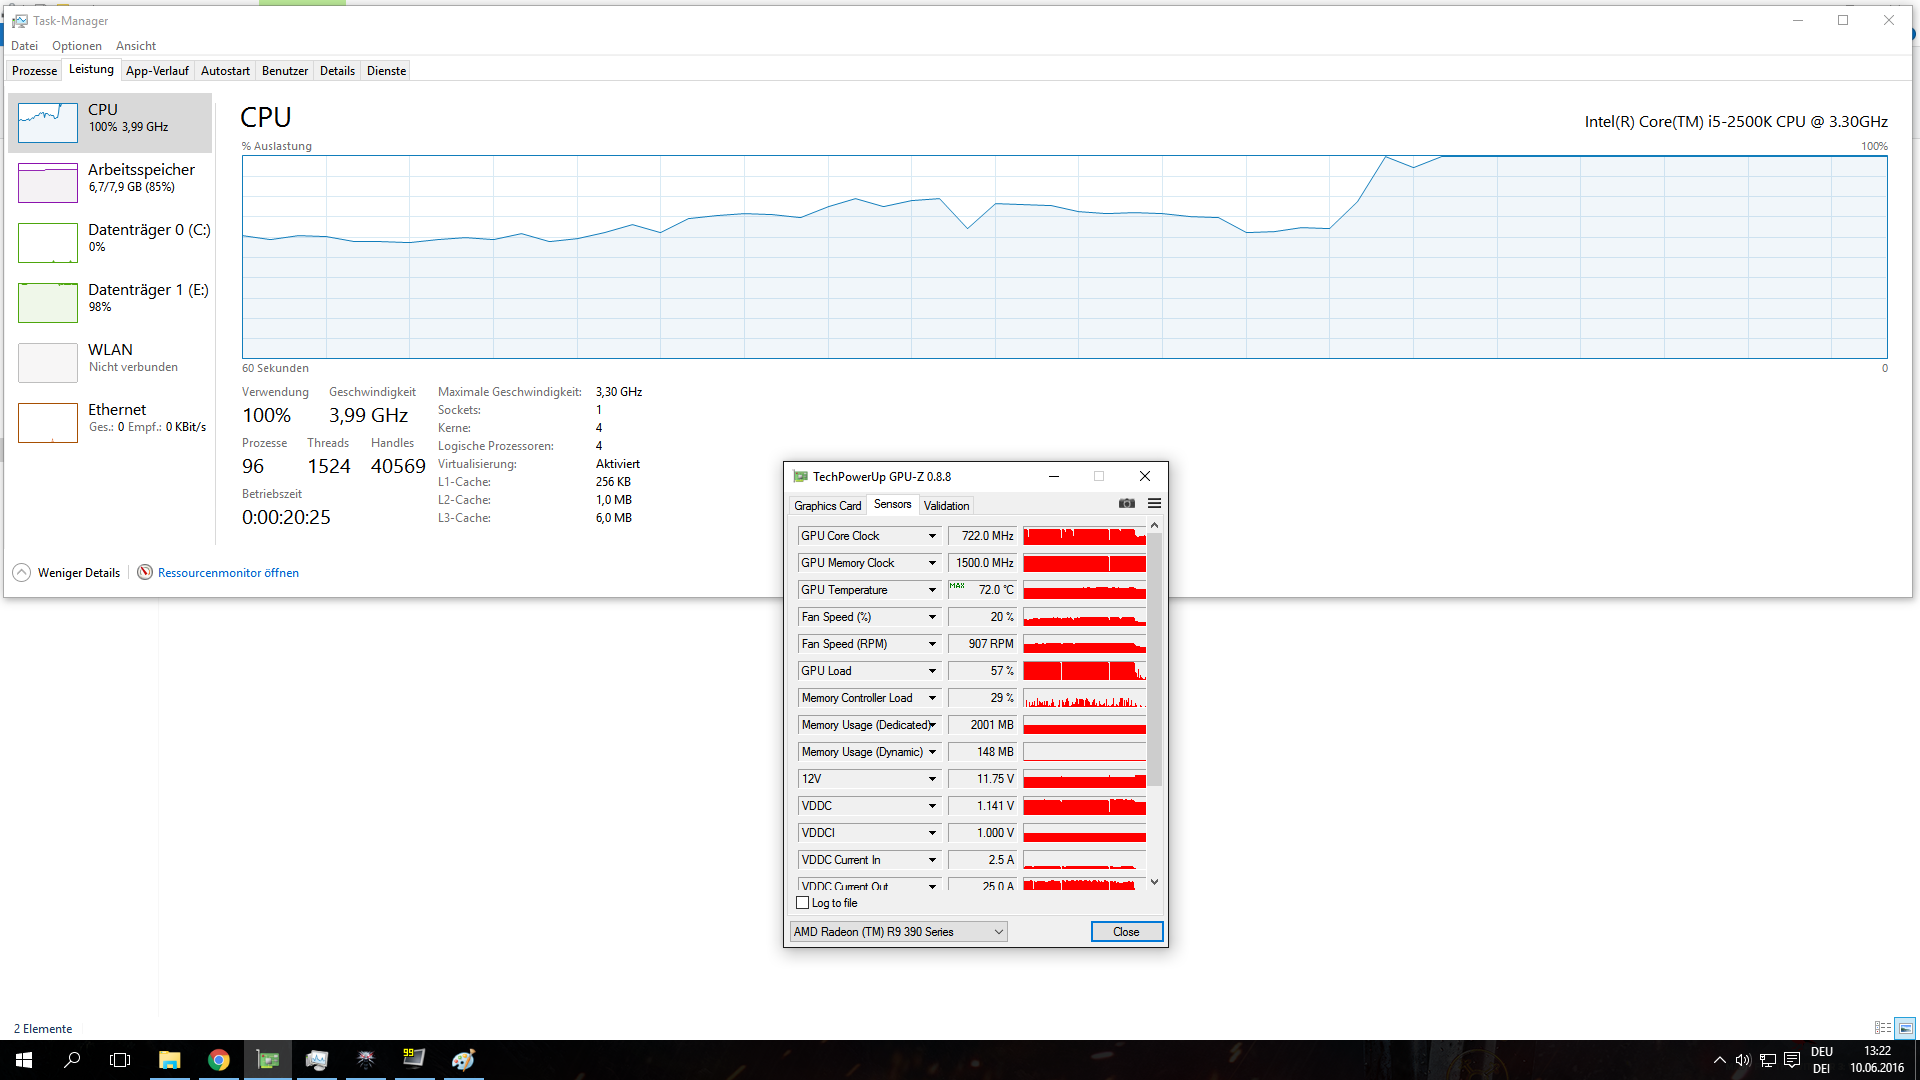Click the GPU-Z scrollbar up arrow
This screenshot has height=1080, width=1920.
point(1154,525)
